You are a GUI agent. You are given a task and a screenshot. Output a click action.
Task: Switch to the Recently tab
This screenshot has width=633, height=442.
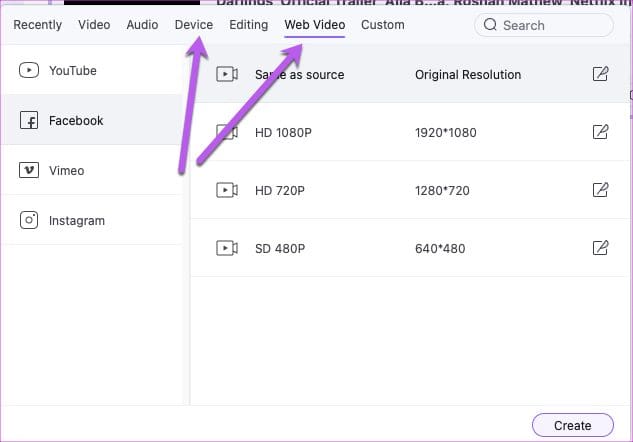tap(38, 25)
